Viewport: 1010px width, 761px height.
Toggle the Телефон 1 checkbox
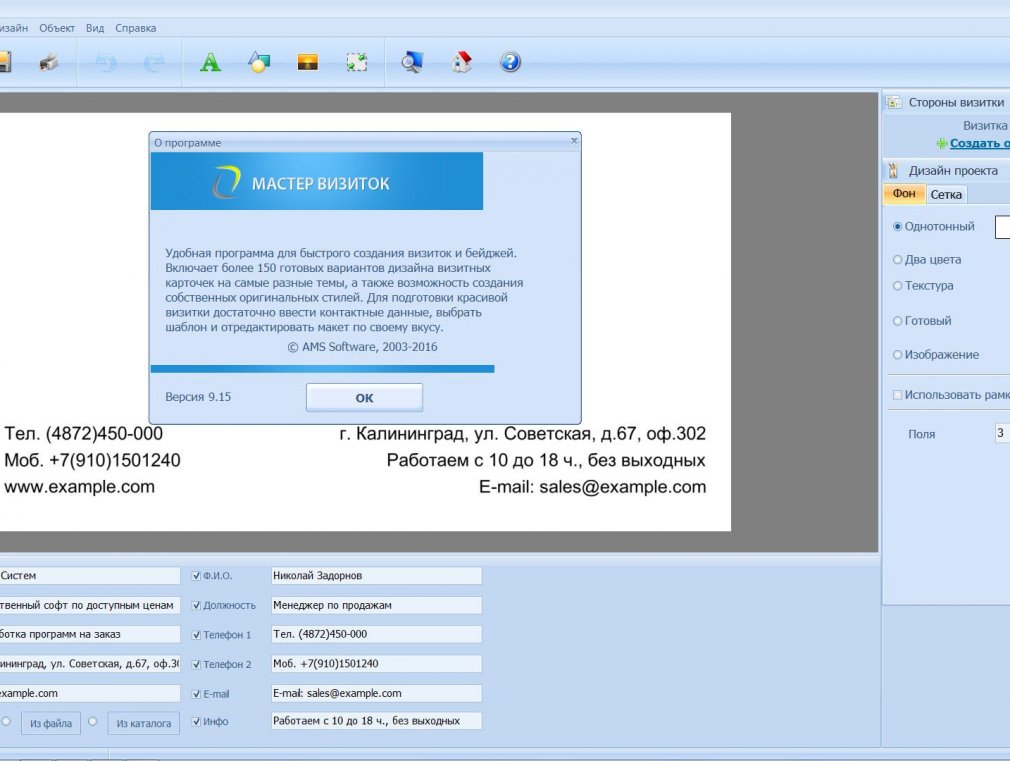(x=196, y=635)
